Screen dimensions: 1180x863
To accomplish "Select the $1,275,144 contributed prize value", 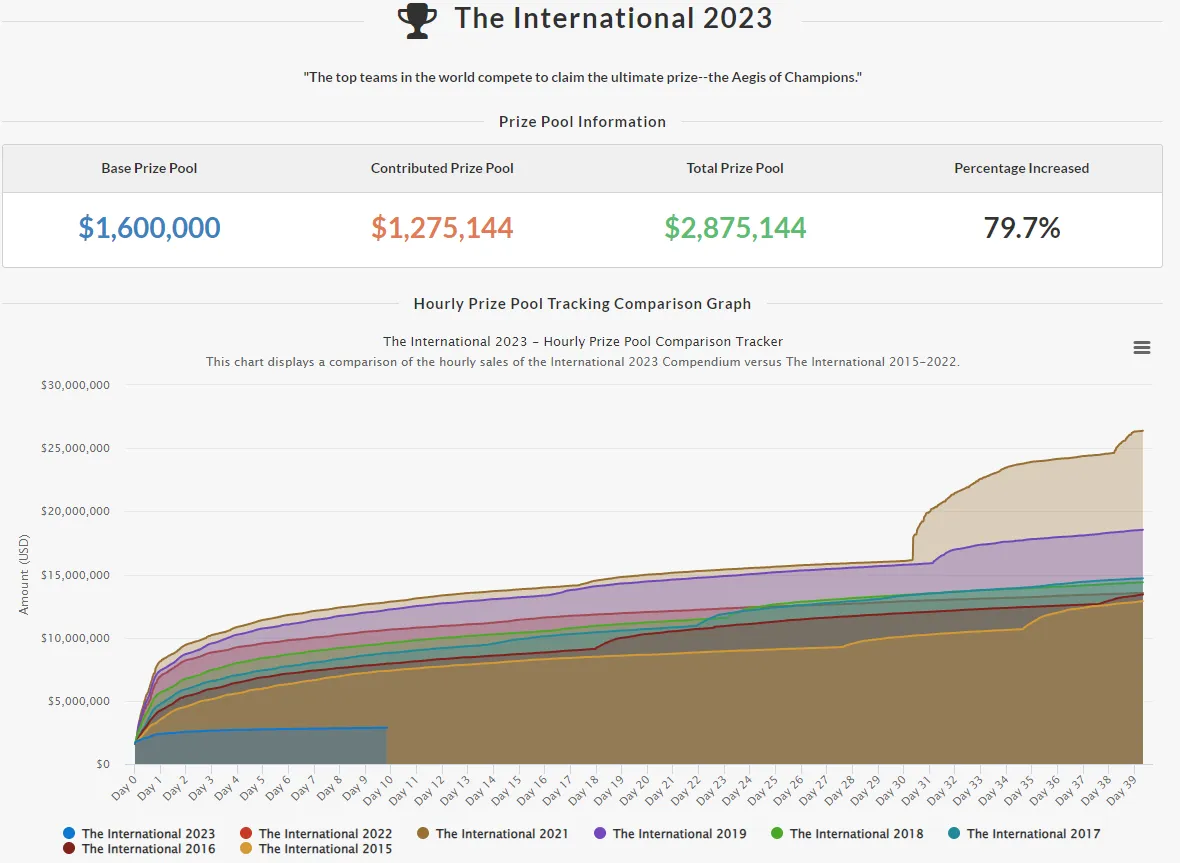I will (442, 228).
